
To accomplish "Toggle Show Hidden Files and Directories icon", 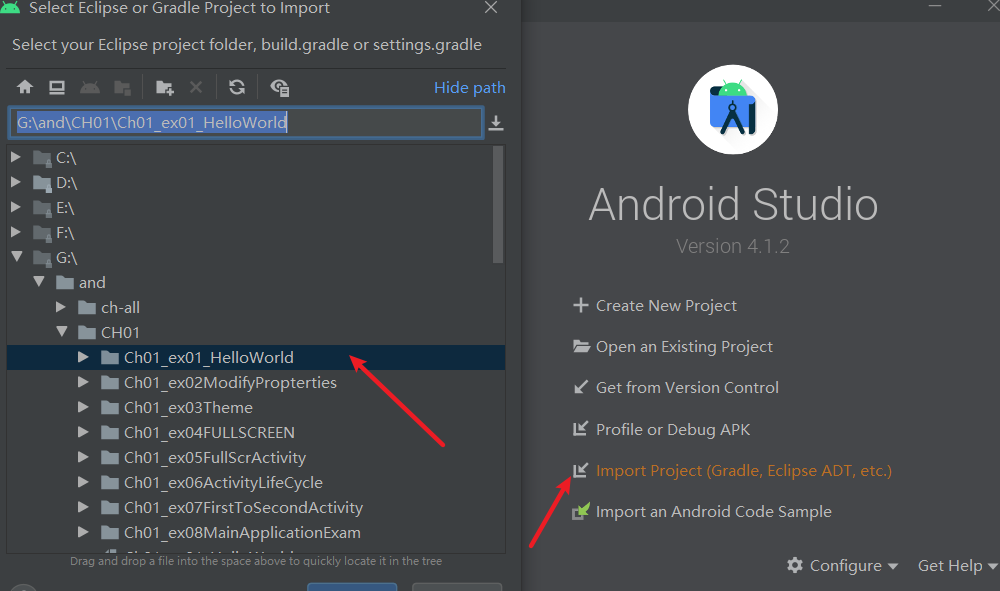I will coord(280,87).
